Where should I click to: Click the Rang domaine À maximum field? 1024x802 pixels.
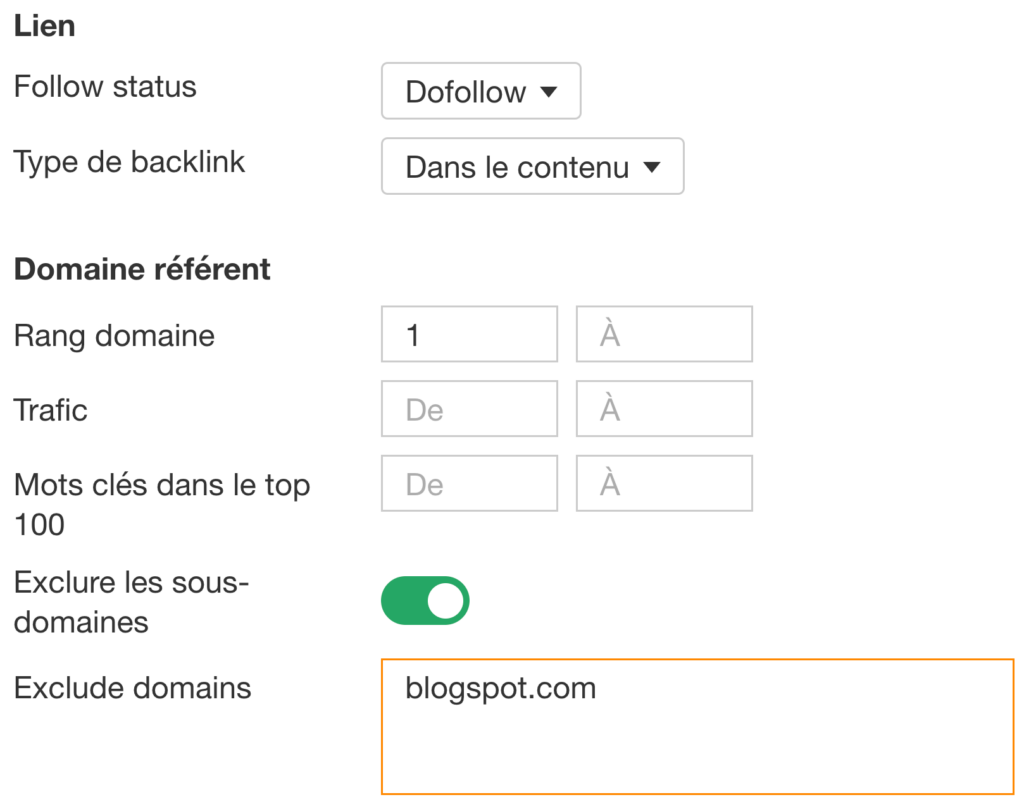tap(664, 334)
